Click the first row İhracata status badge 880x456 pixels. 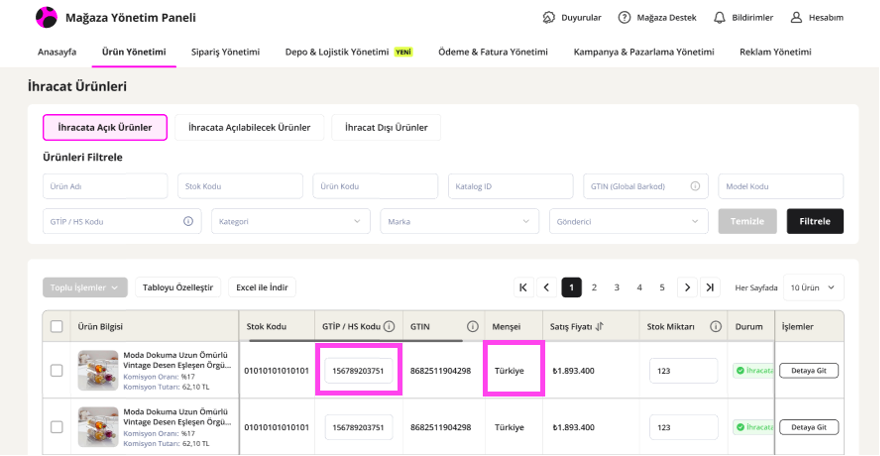point(753,371)
